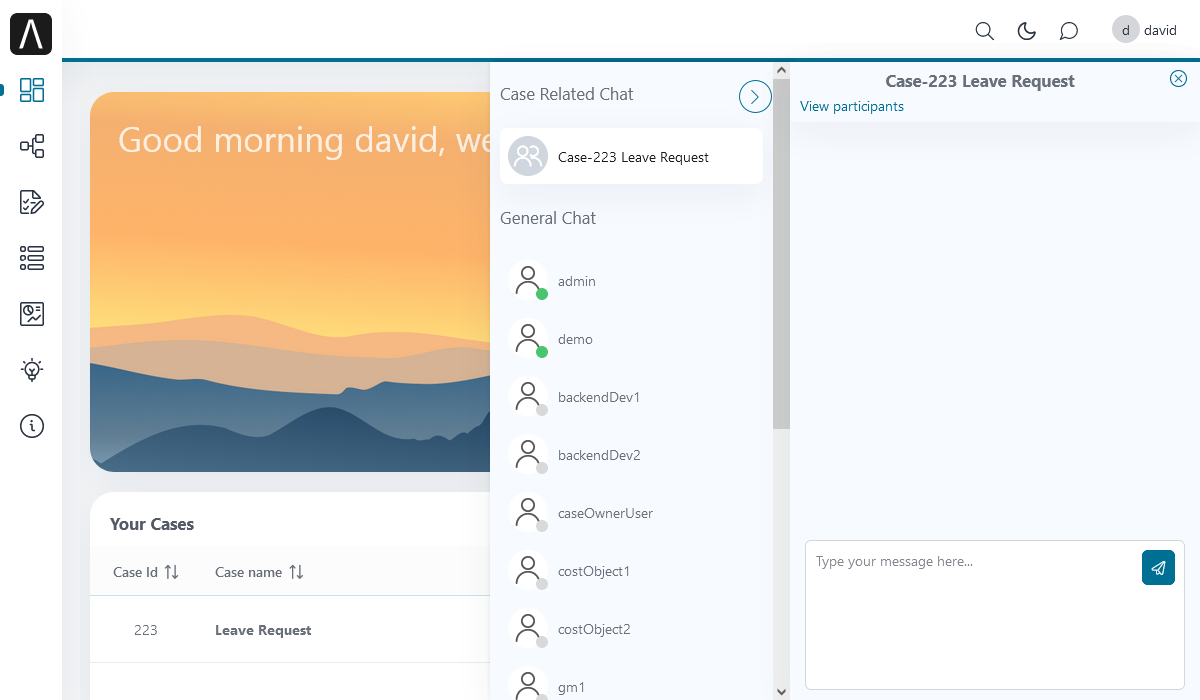This screenshot has height=700, width=1200.
Task: Open chat with demo
Action: pyautogui.click(x=631, y=339)
